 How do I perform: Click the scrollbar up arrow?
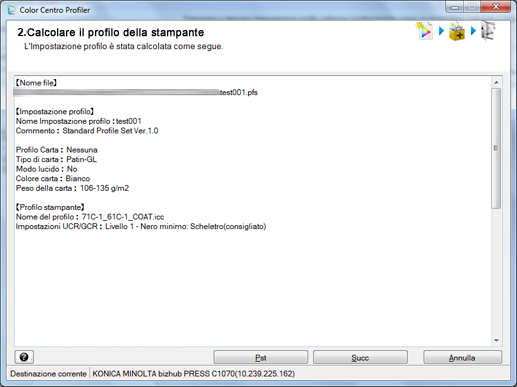coord(496,82)
